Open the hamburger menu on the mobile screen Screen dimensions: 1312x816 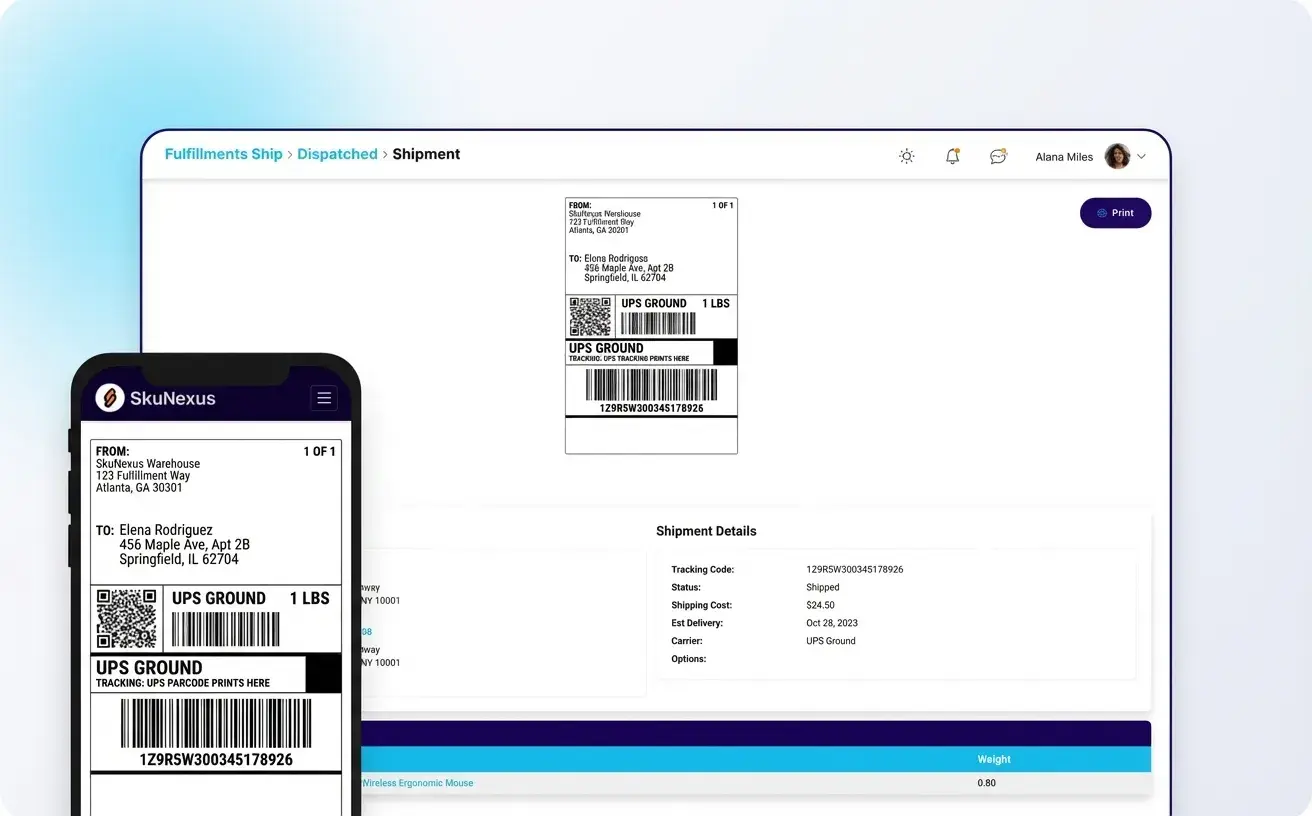point(324,397)
